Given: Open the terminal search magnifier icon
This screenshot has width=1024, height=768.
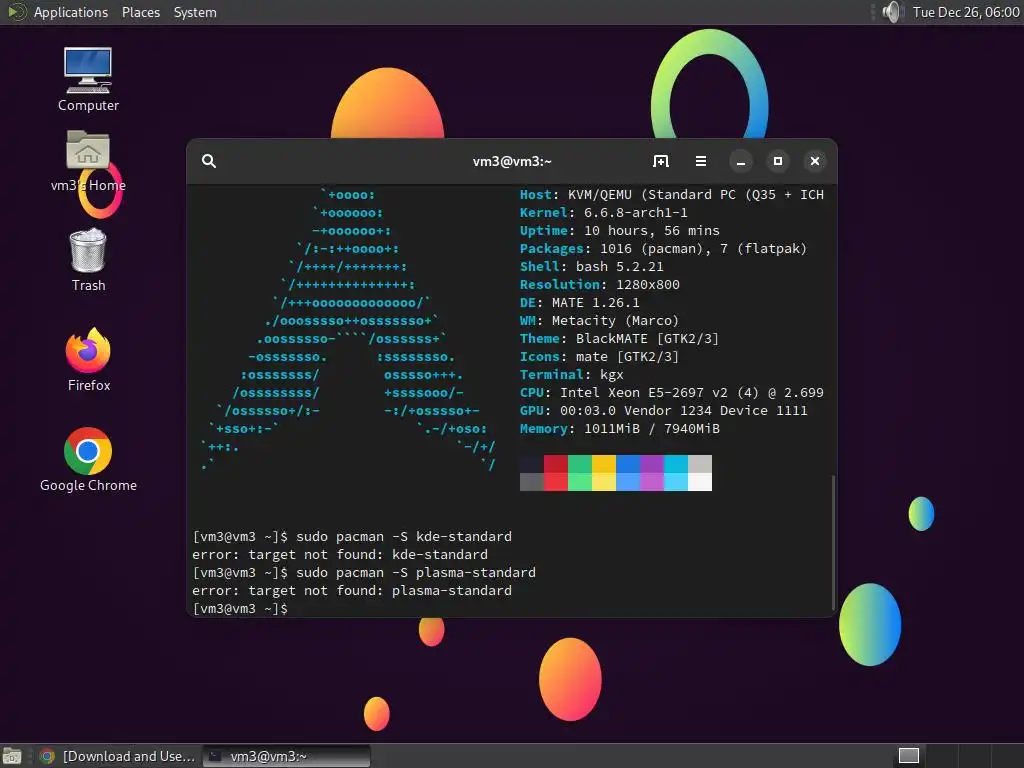Looking at the screenshot, I should (x=209, y=161).
